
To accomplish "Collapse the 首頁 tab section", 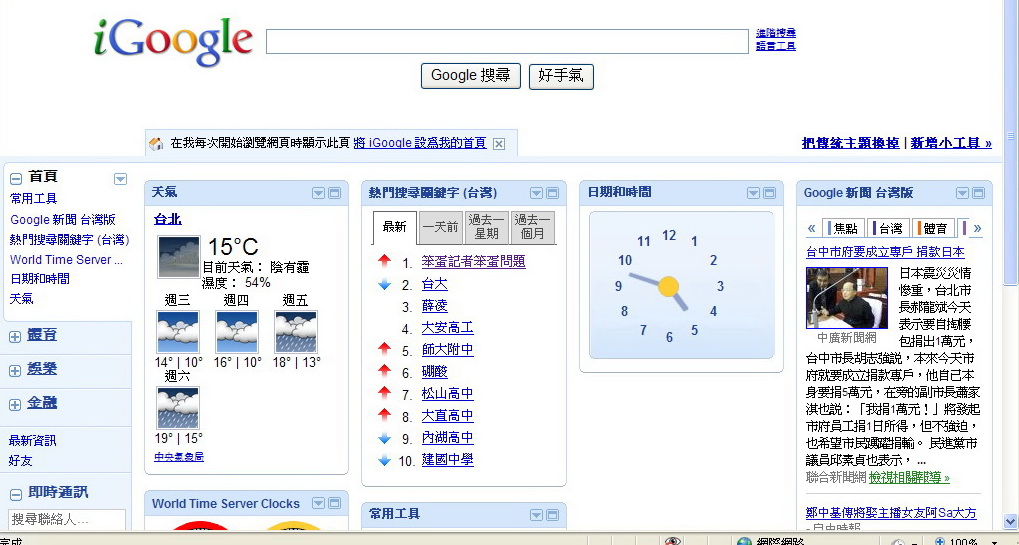I will tap(16, 179).
